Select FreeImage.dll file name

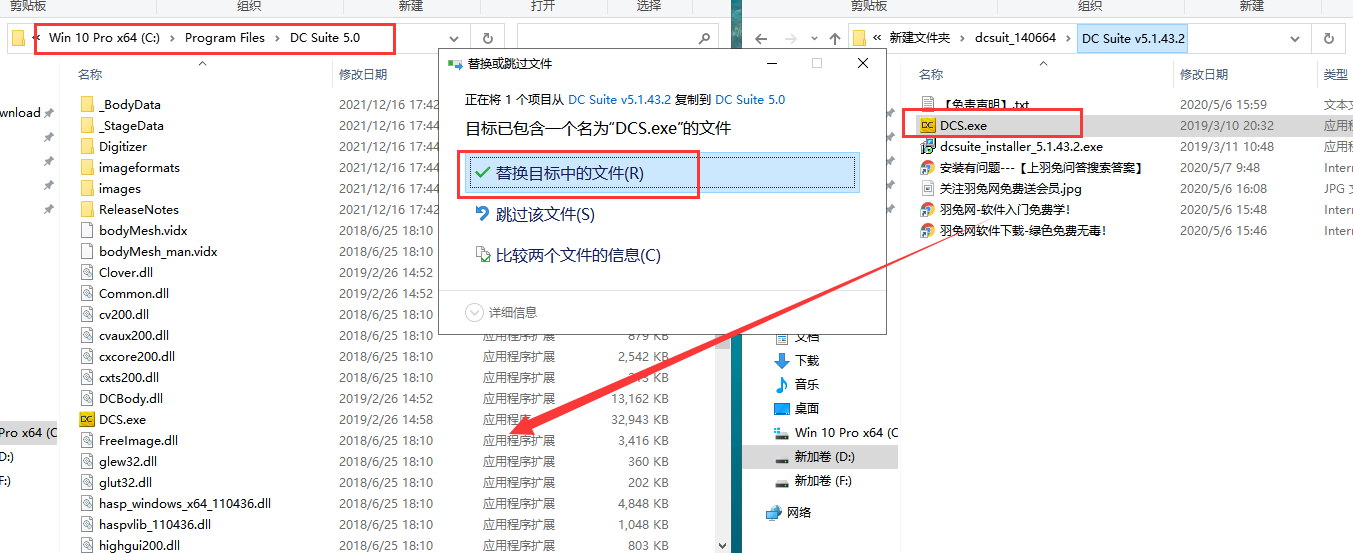pyautogui.click(x=138, y=440)
